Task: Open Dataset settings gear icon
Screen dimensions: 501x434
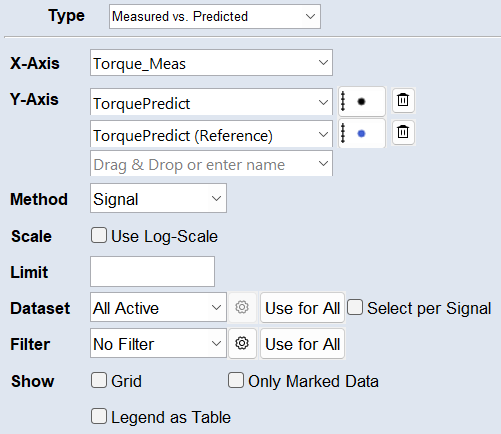Action: (x=242, y=307)
